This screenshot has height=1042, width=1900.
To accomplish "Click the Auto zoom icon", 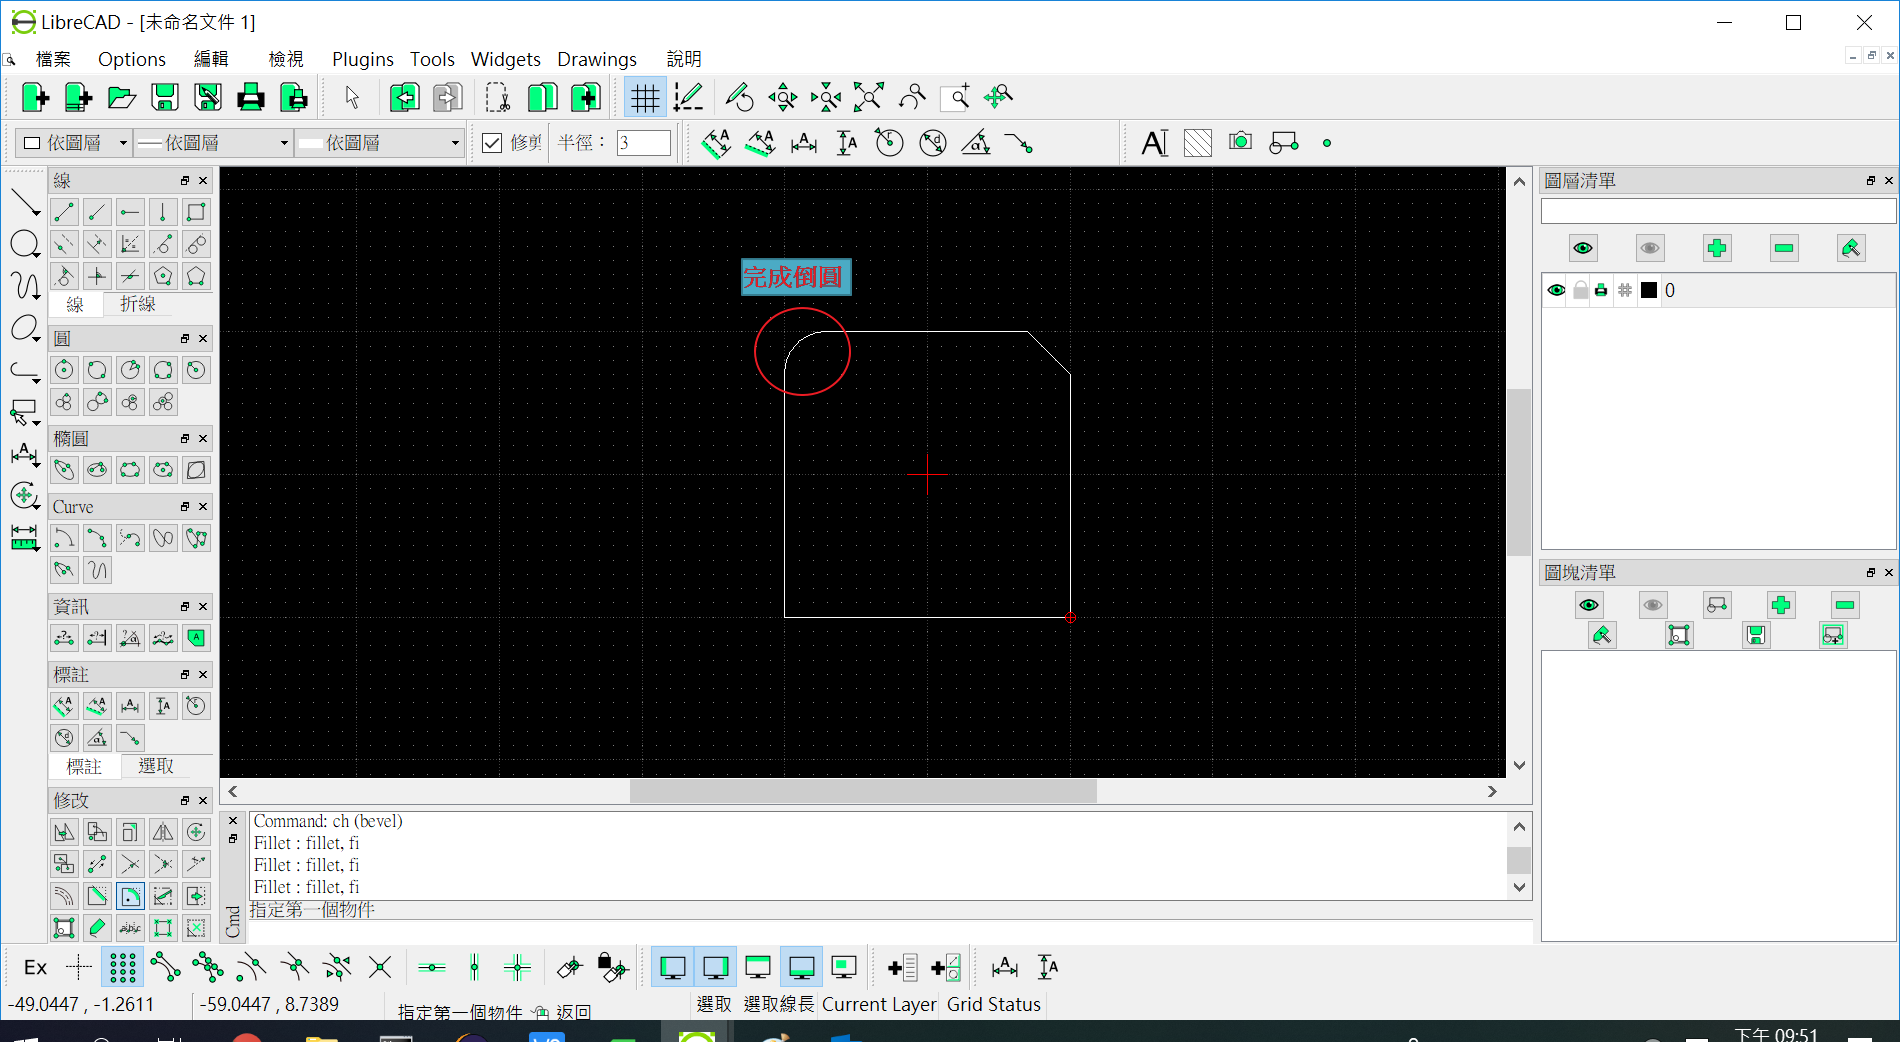I will [869, 97].
